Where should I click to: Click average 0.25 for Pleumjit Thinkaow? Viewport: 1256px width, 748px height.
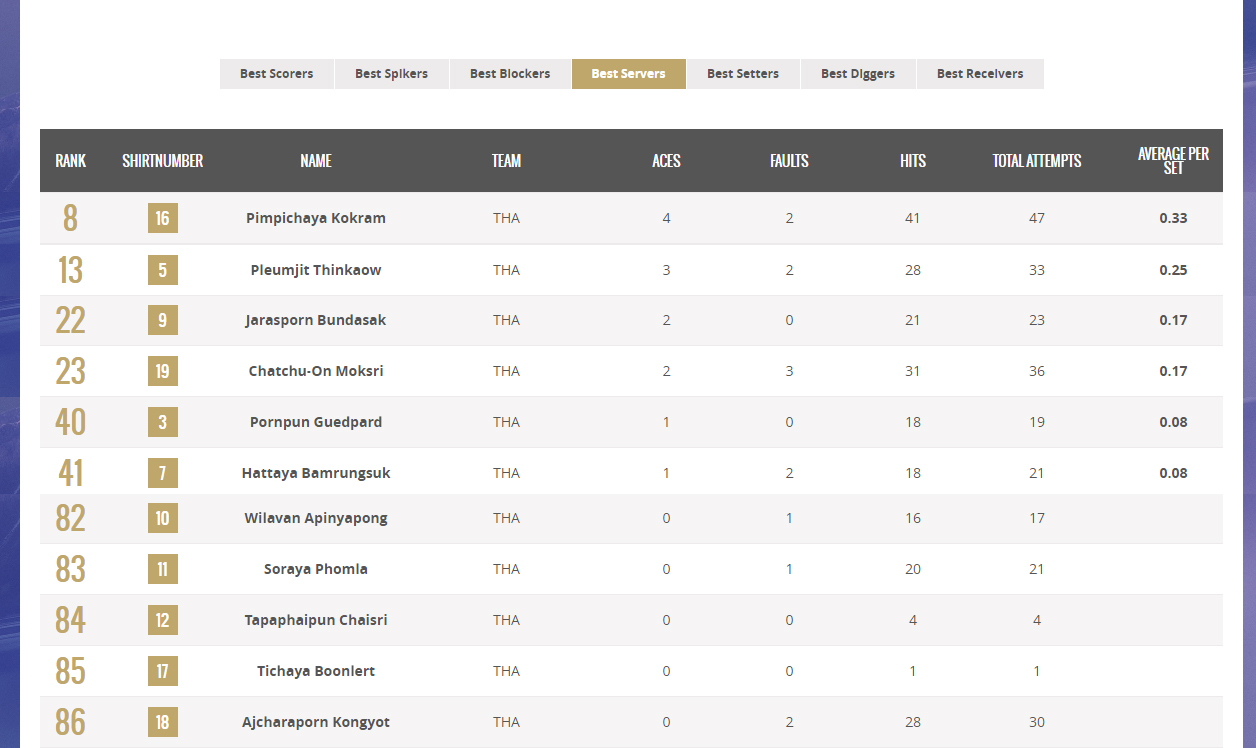1173,270
